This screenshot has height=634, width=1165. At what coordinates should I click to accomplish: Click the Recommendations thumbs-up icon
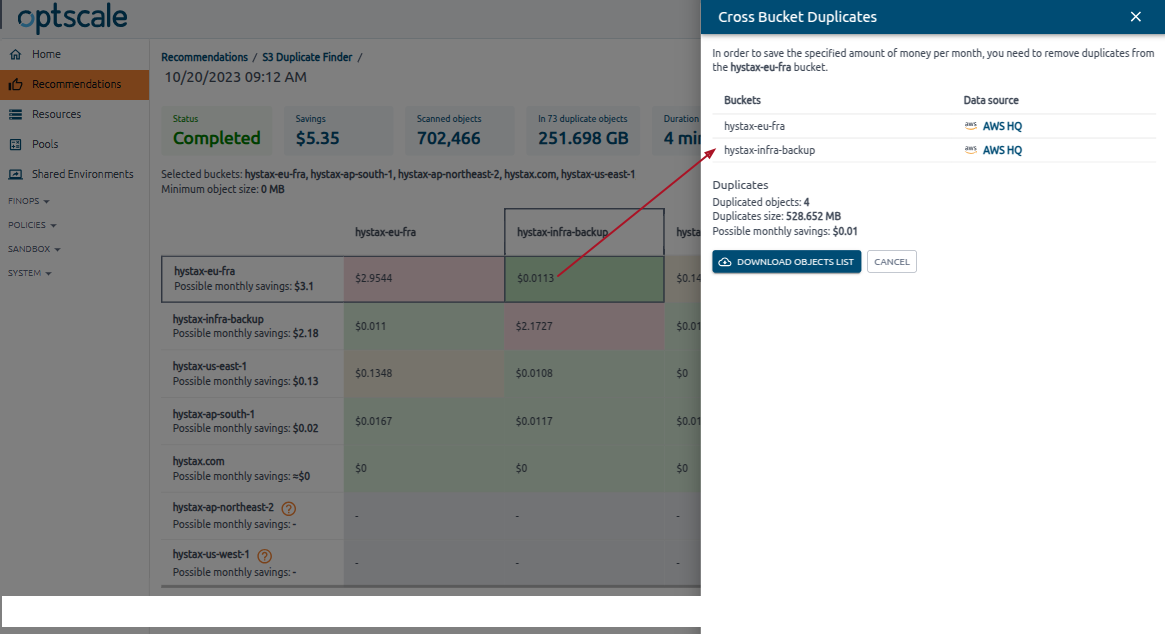(x=16, y=84)
